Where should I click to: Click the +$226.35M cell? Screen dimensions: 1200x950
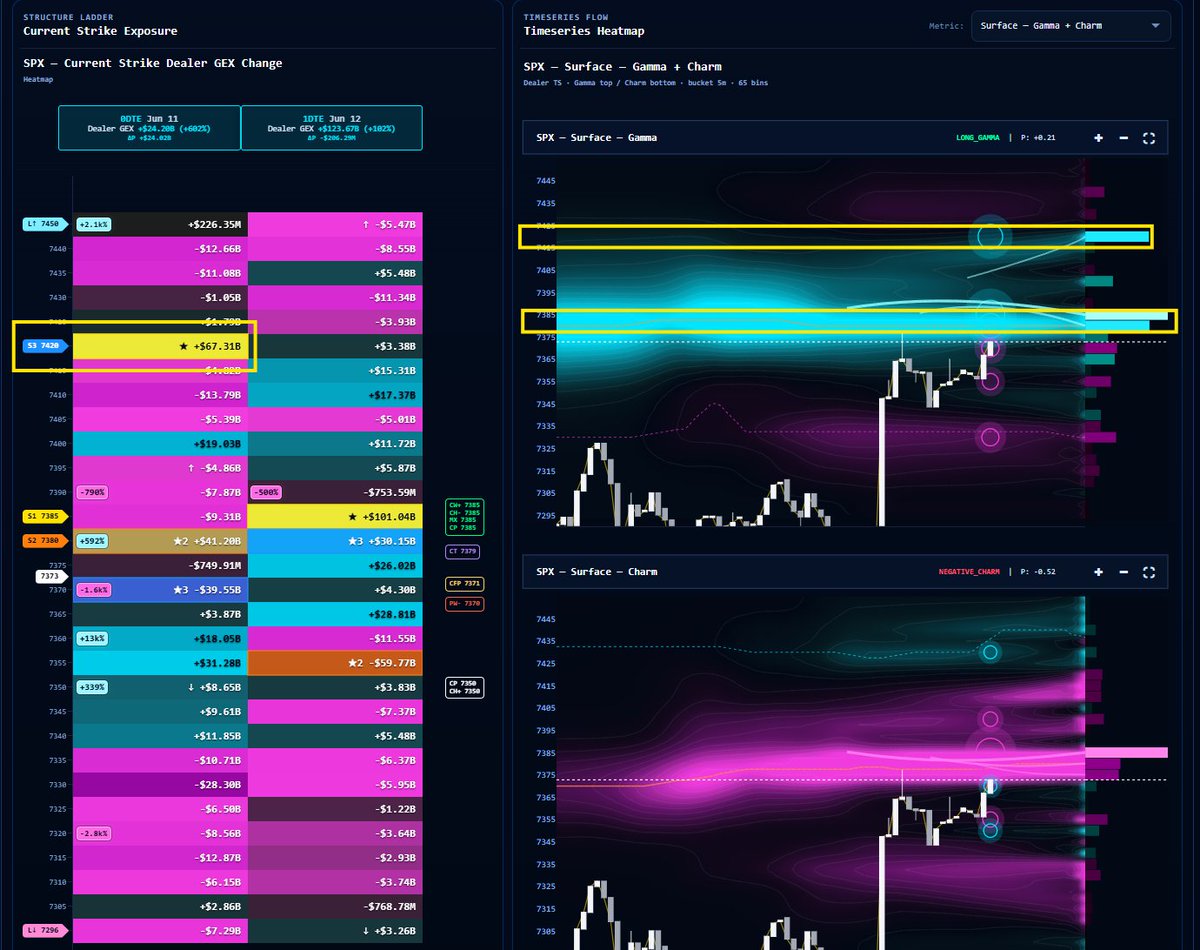(x=160, y=224)
